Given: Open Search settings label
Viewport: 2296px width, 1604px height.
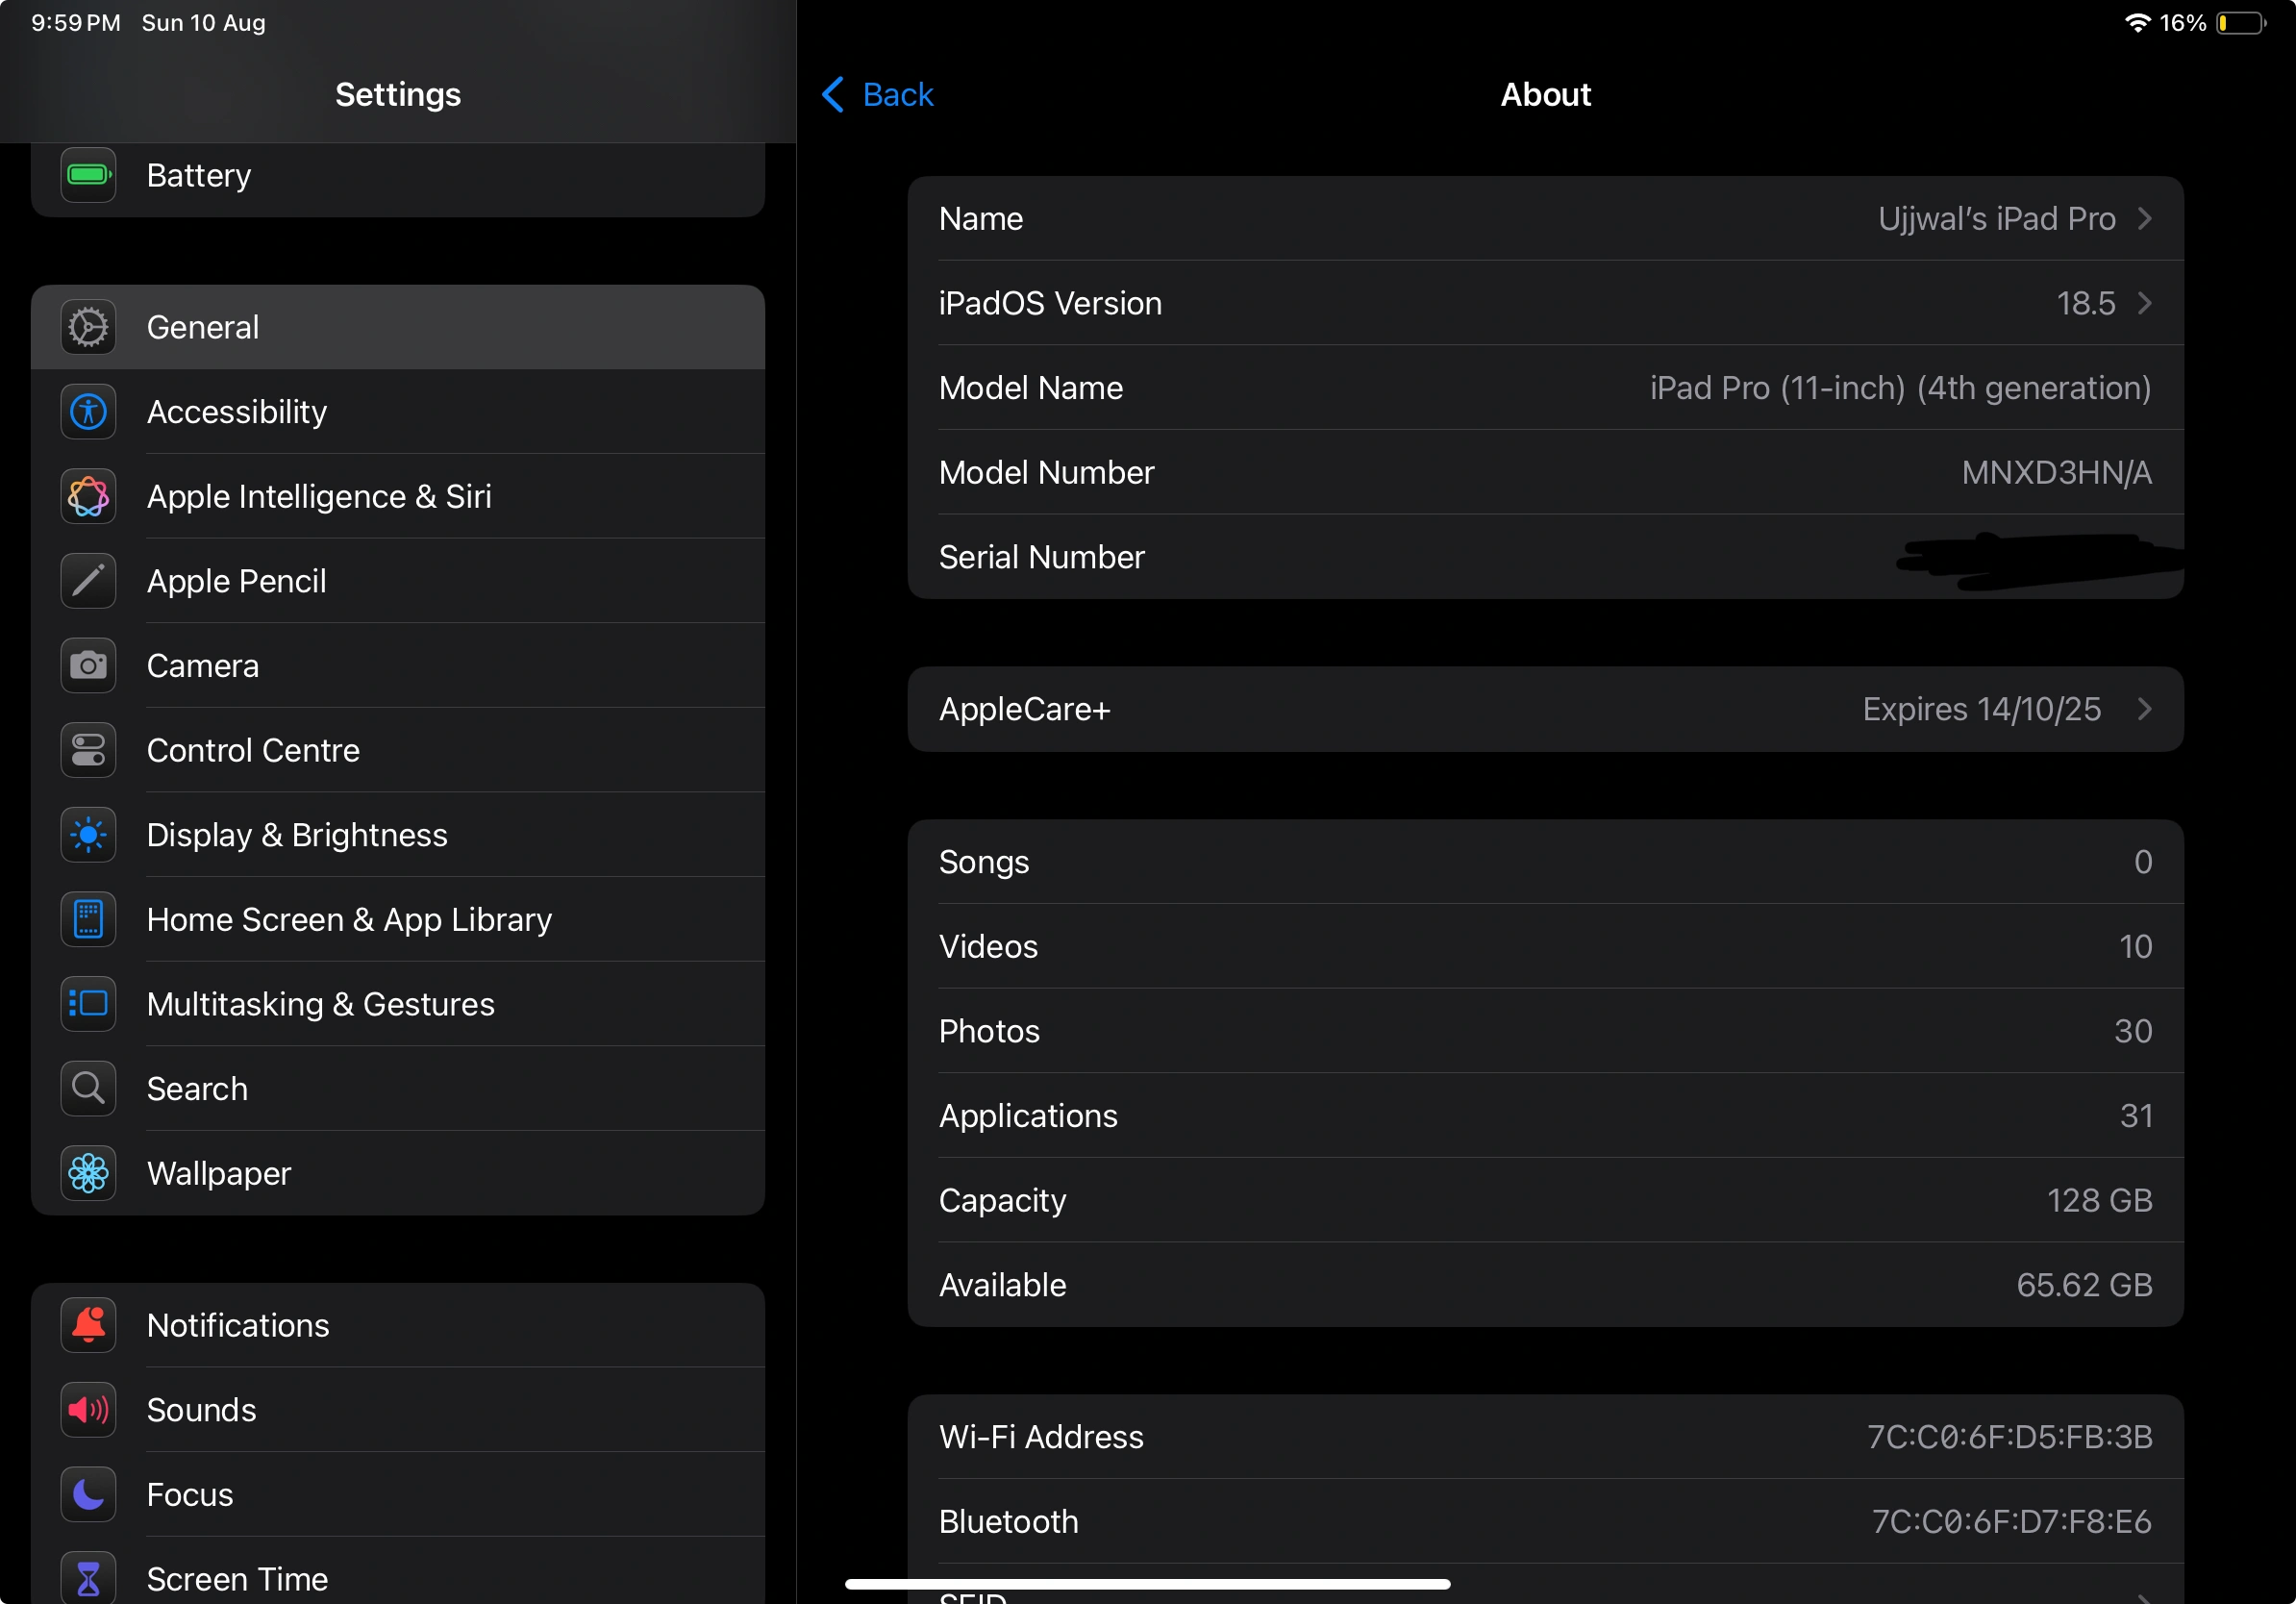Looking at the screenshot, I should 197,1089.
